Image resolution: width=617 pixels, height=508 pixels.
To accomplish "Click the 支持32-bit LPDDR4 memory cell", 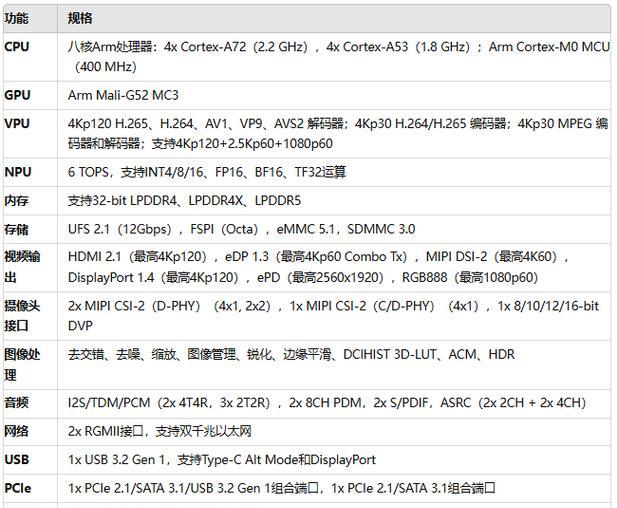I will click(184, 201).
